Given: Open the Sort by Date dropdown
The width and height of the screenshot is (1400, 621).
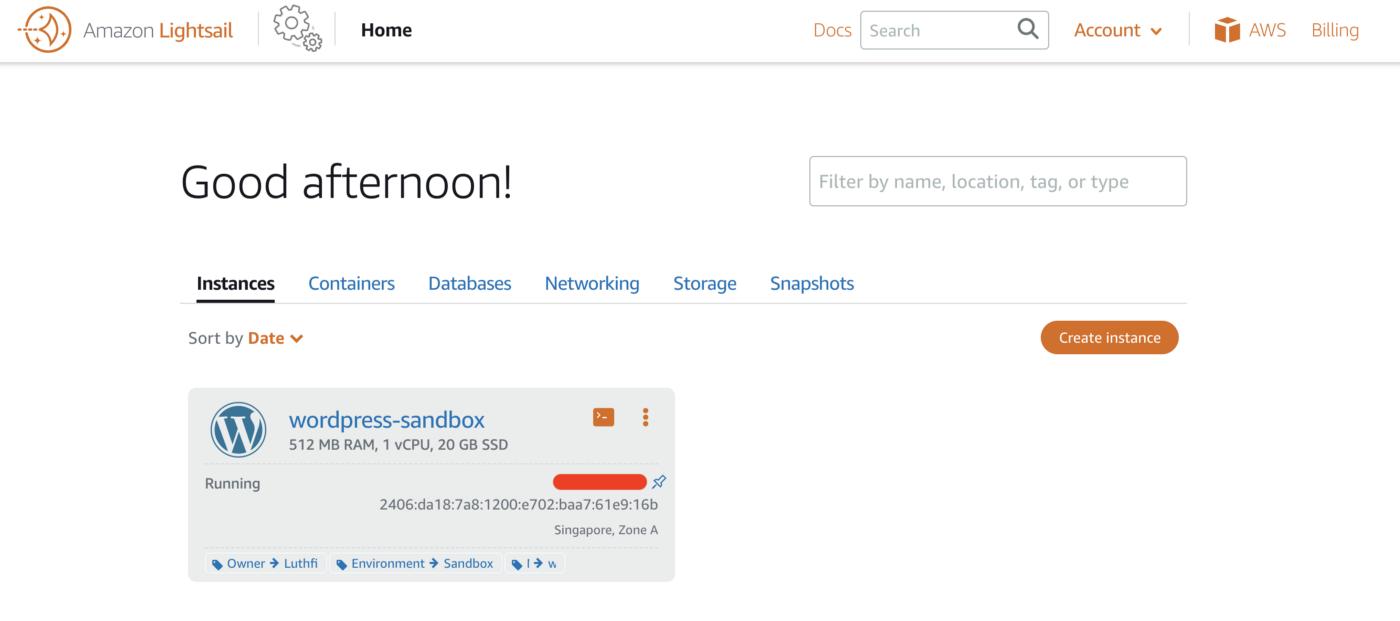Looking at the screenshot, I should coord(275,338).
